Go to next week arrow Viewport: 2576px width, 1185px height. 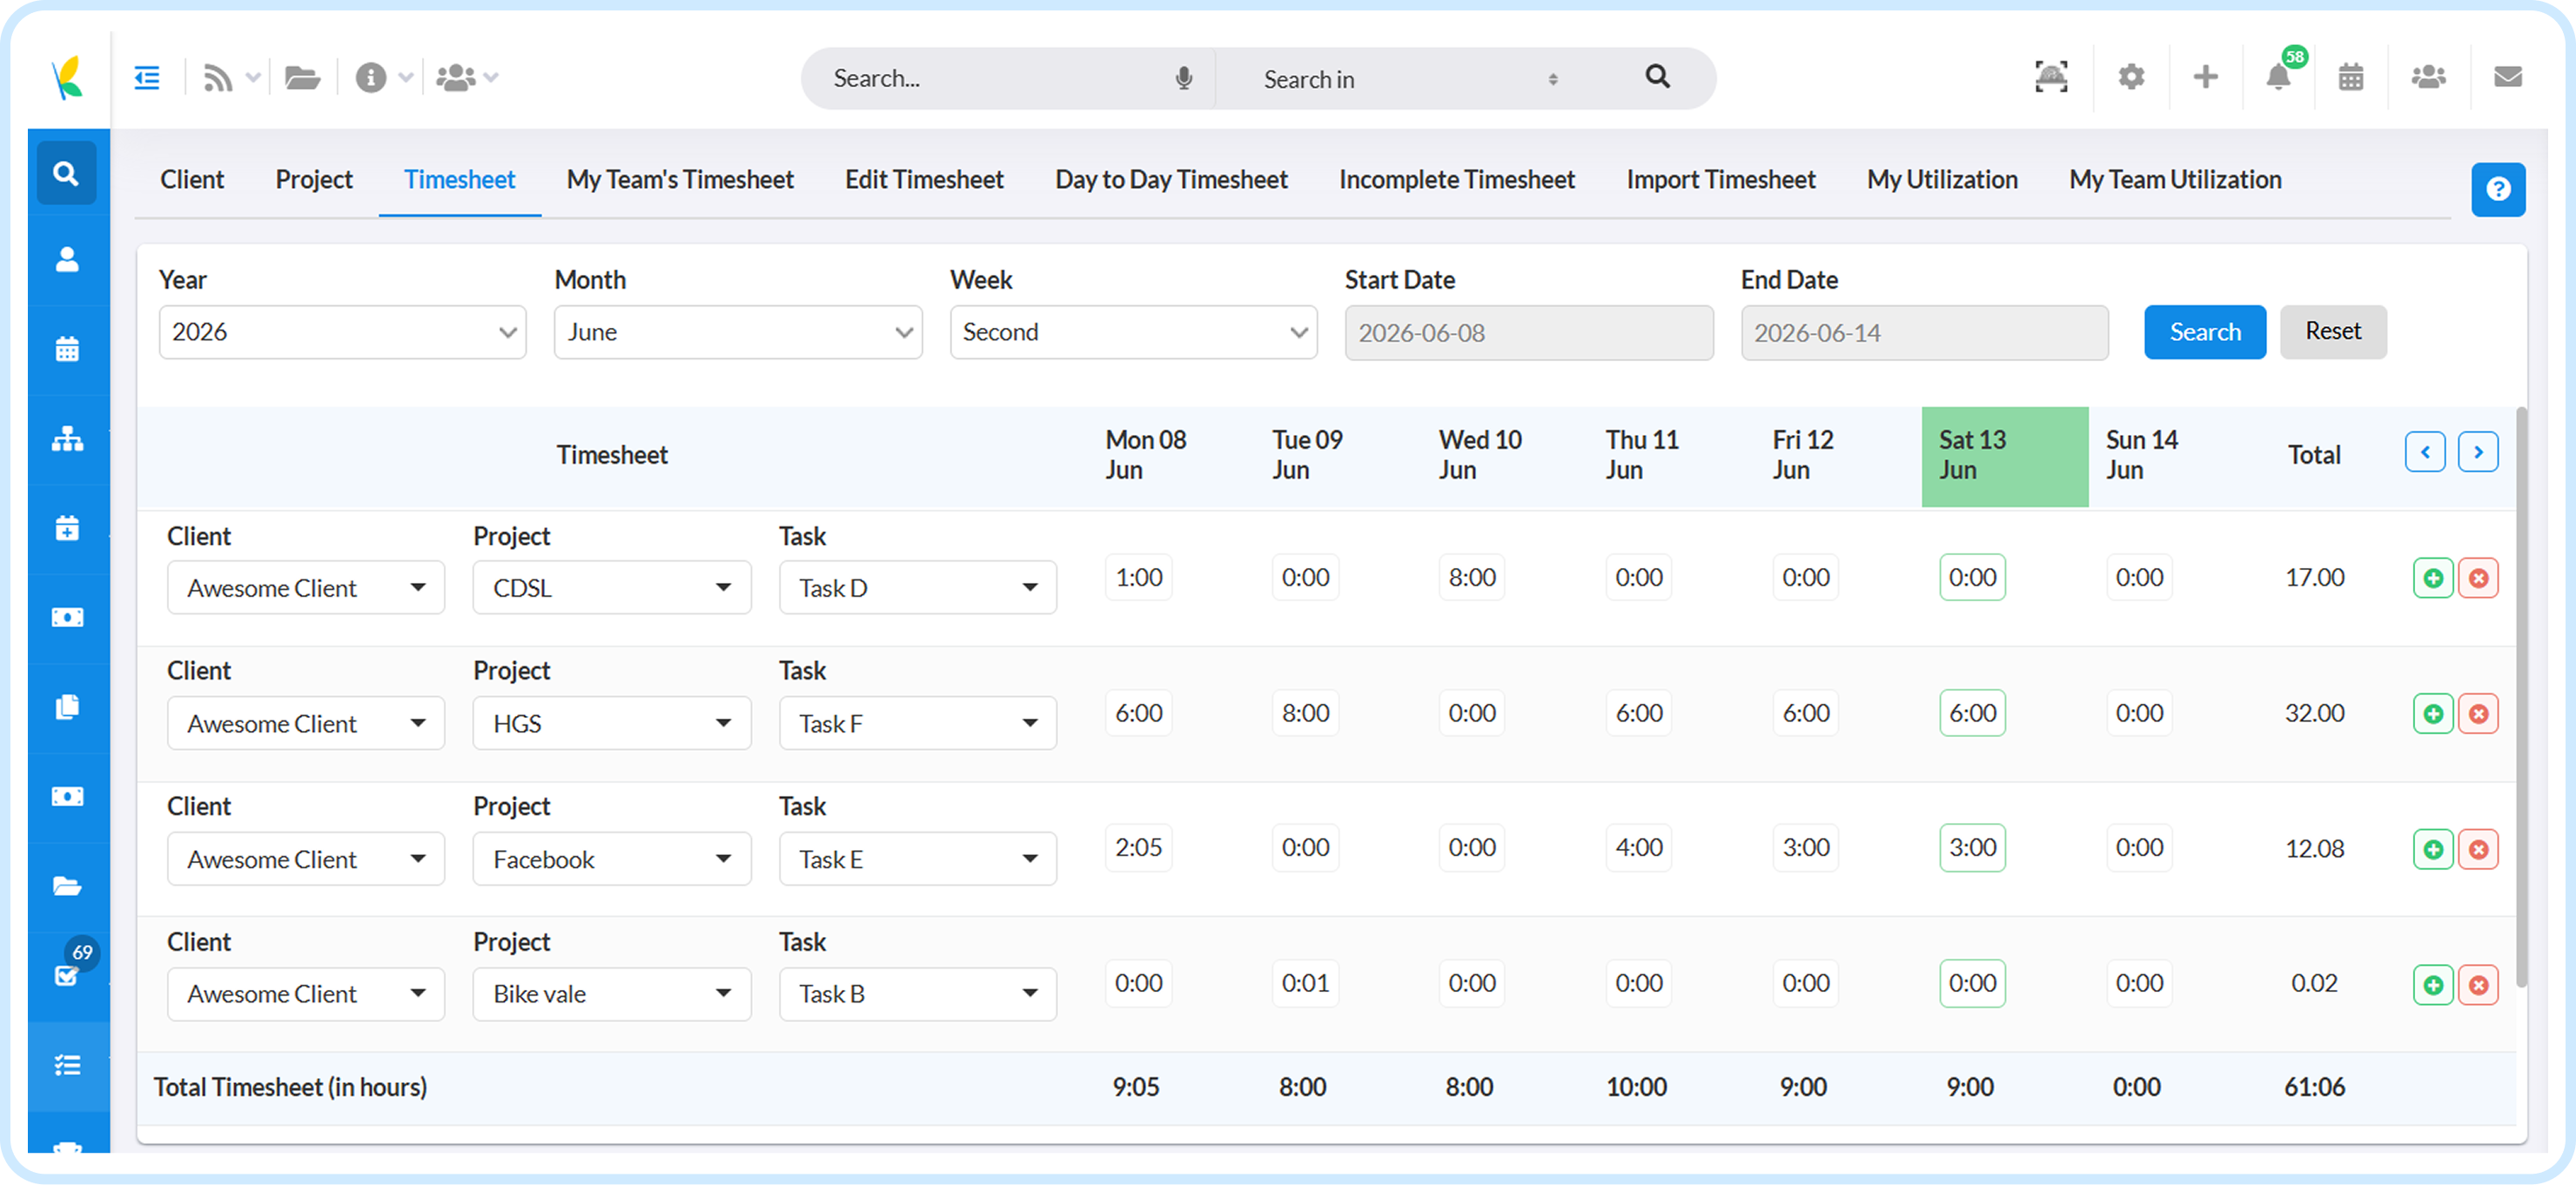click(2478, 452)
